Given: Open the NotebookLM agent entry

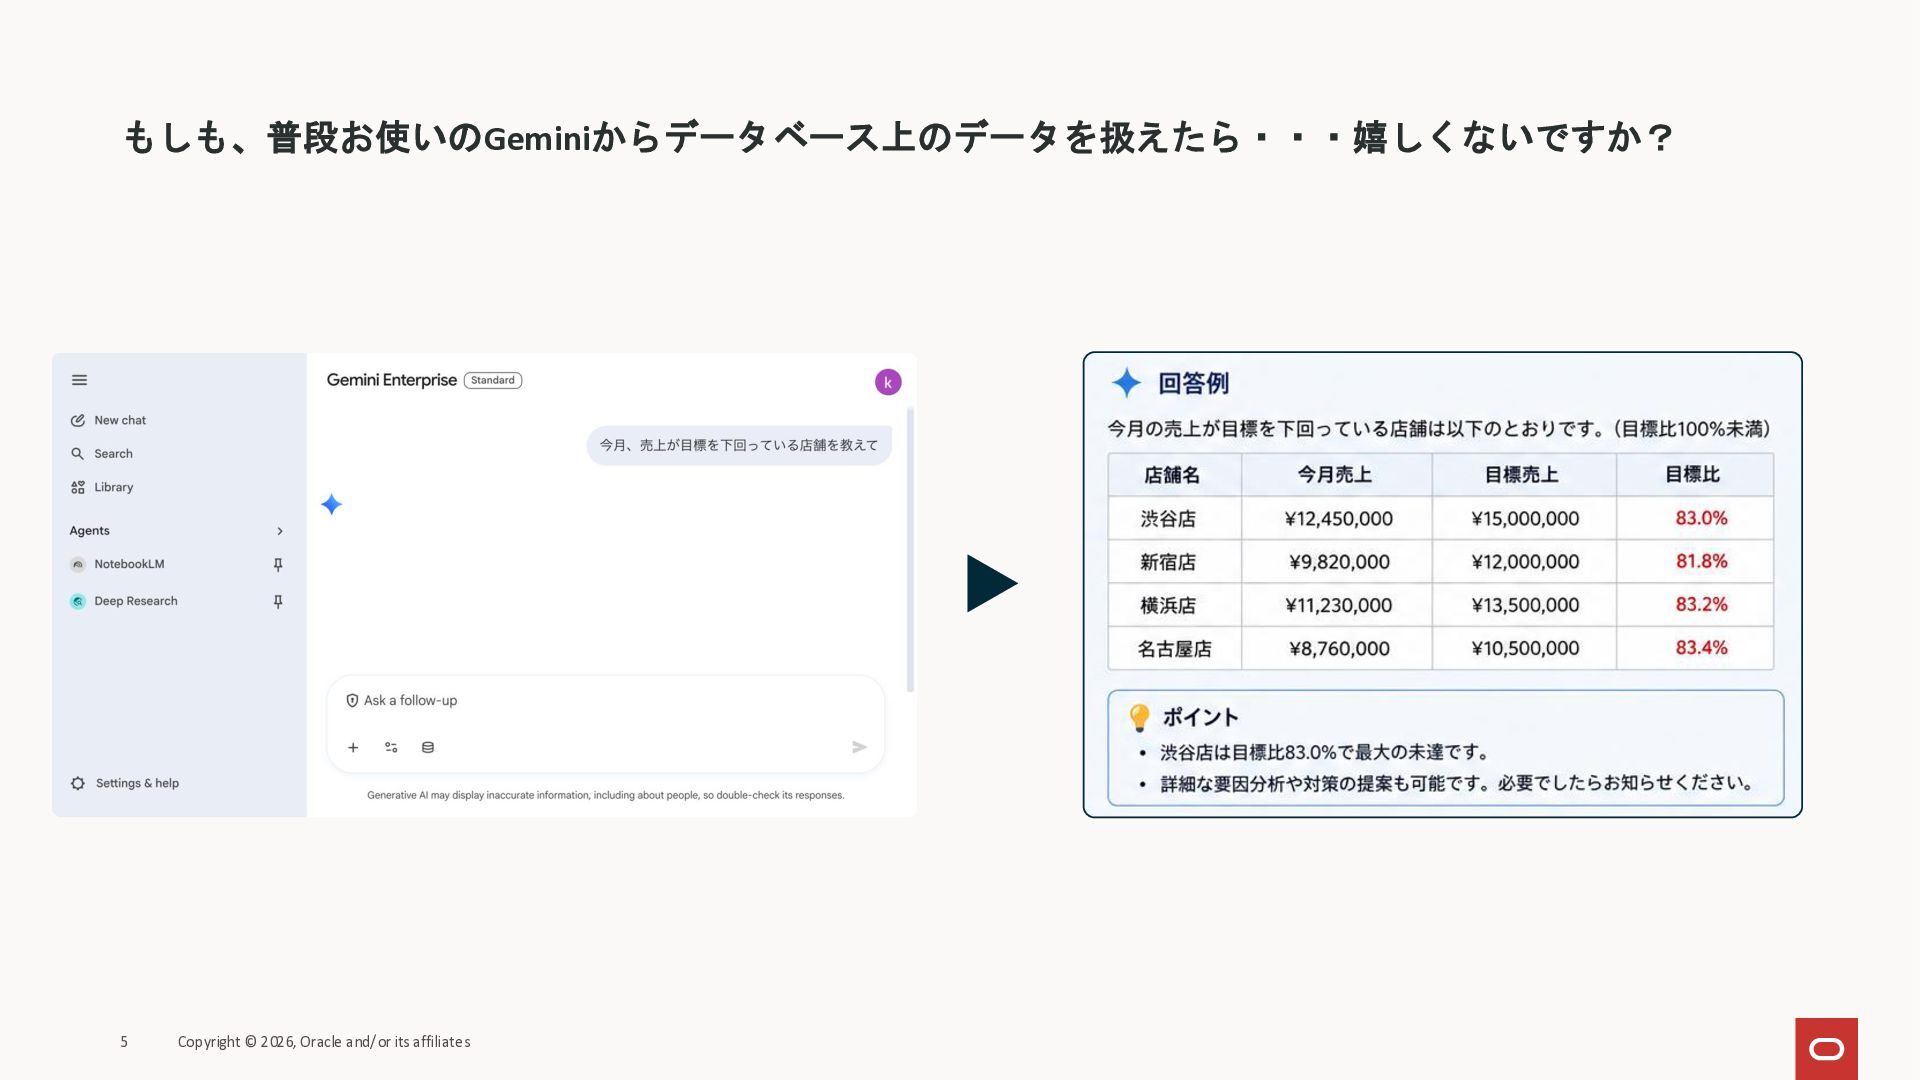Looking at the screenshot, I should click(x=129, y=565).
